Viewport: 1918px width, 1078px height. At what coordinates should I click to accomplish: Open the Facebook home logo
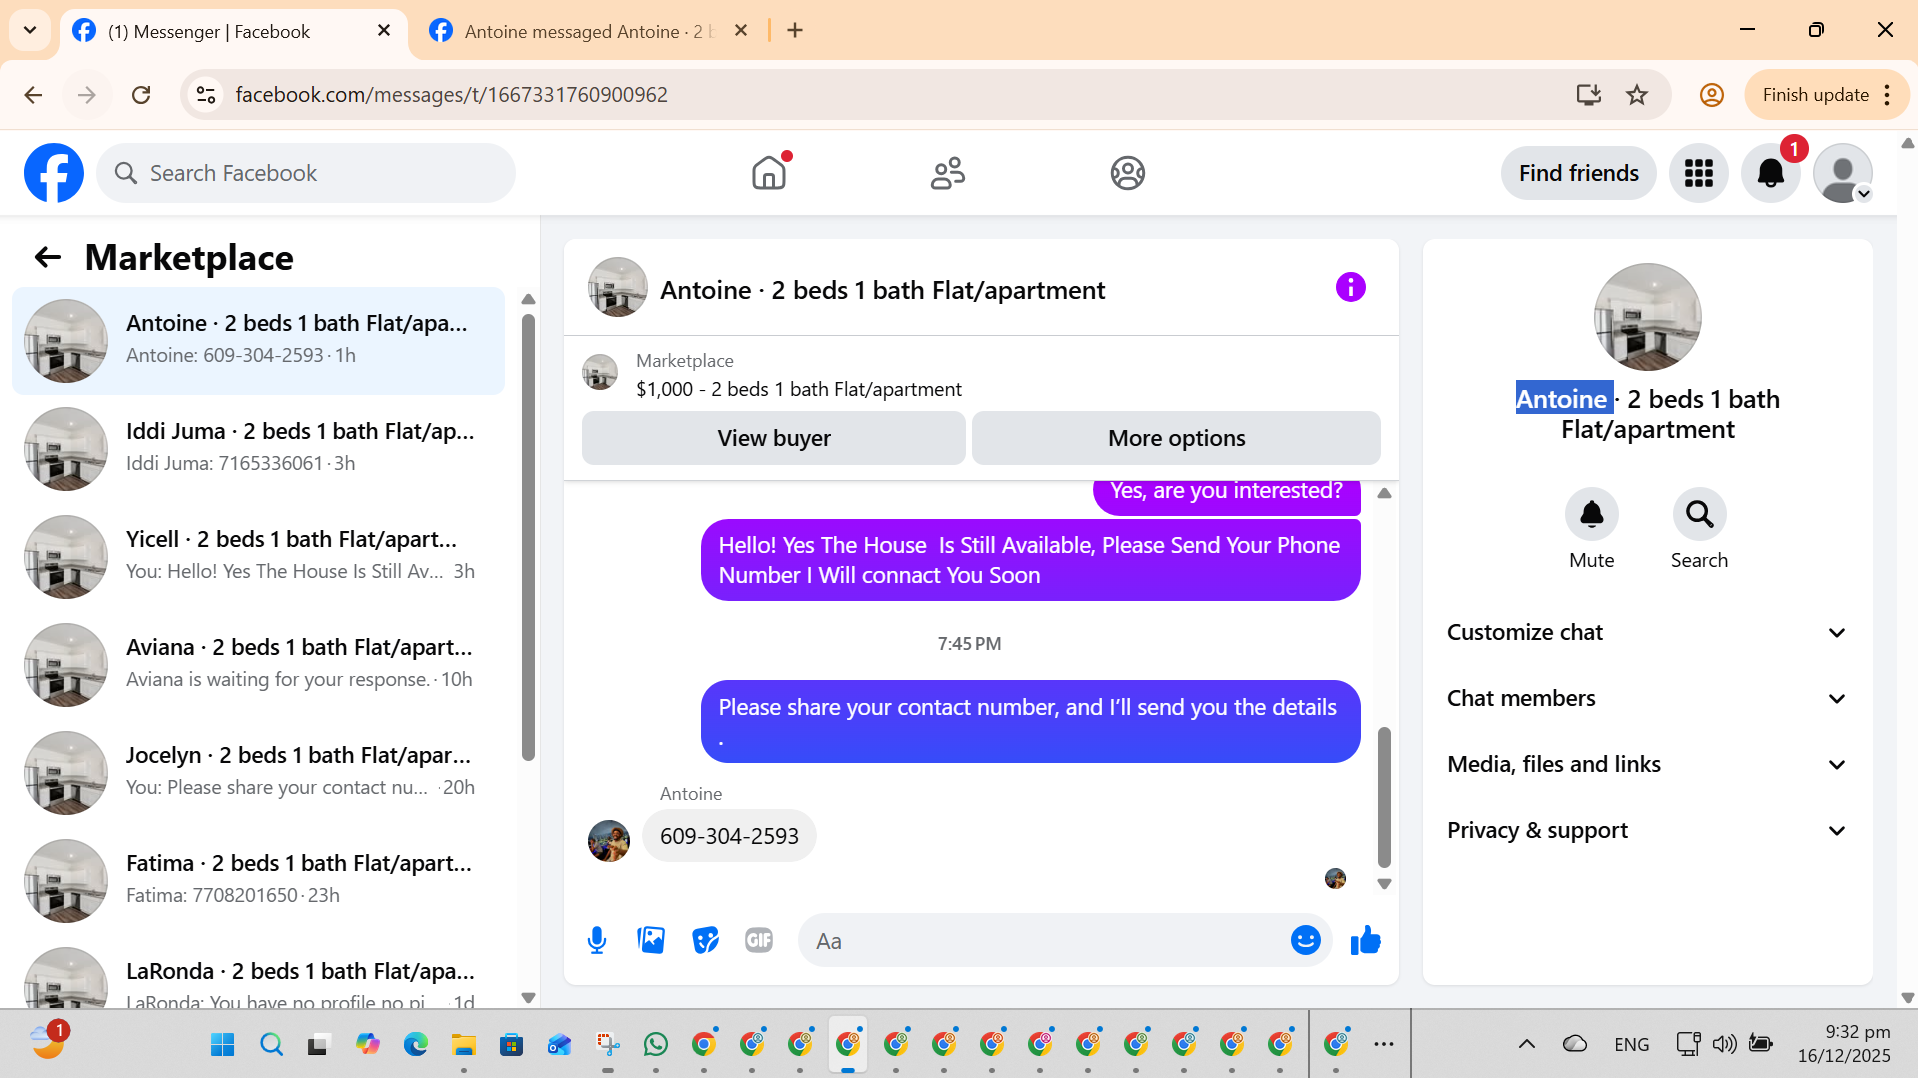(54, 173)
